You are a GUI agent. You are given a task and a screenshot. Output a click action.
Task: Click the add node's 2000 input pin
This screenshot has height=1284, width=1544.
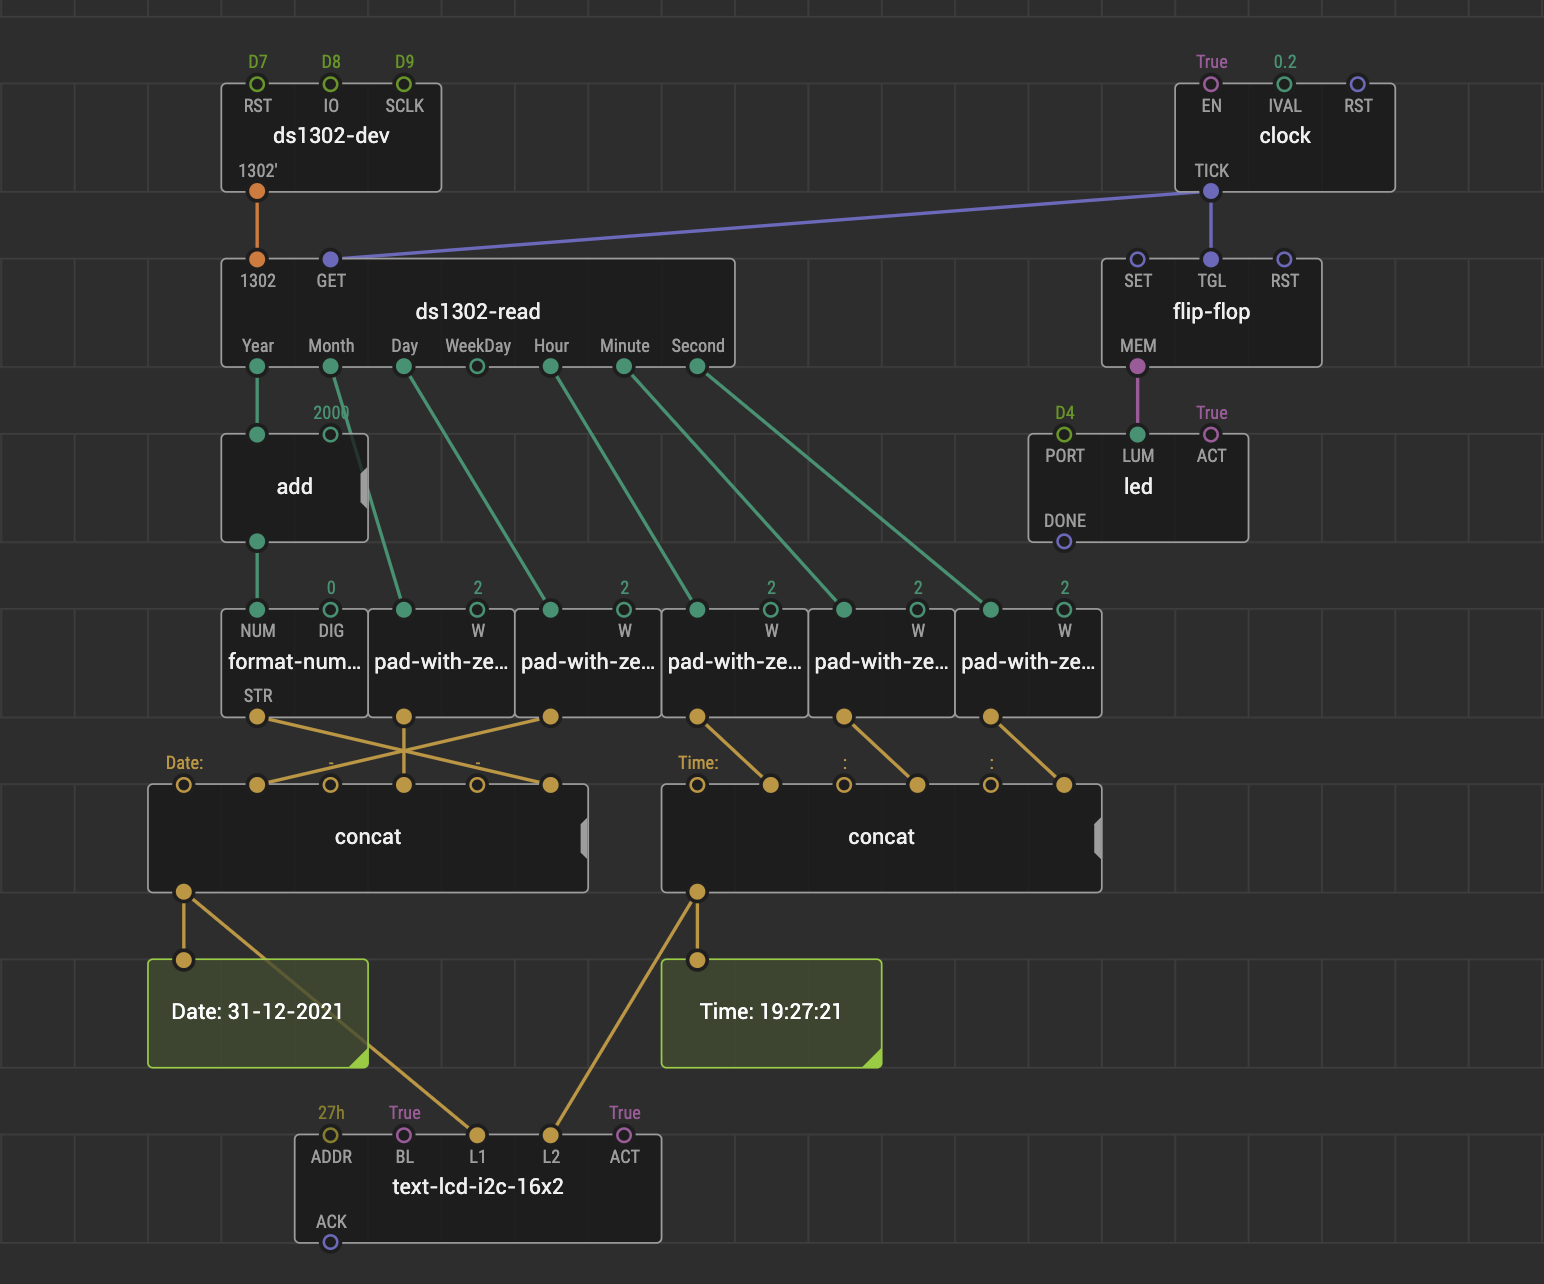click(331, 434)
